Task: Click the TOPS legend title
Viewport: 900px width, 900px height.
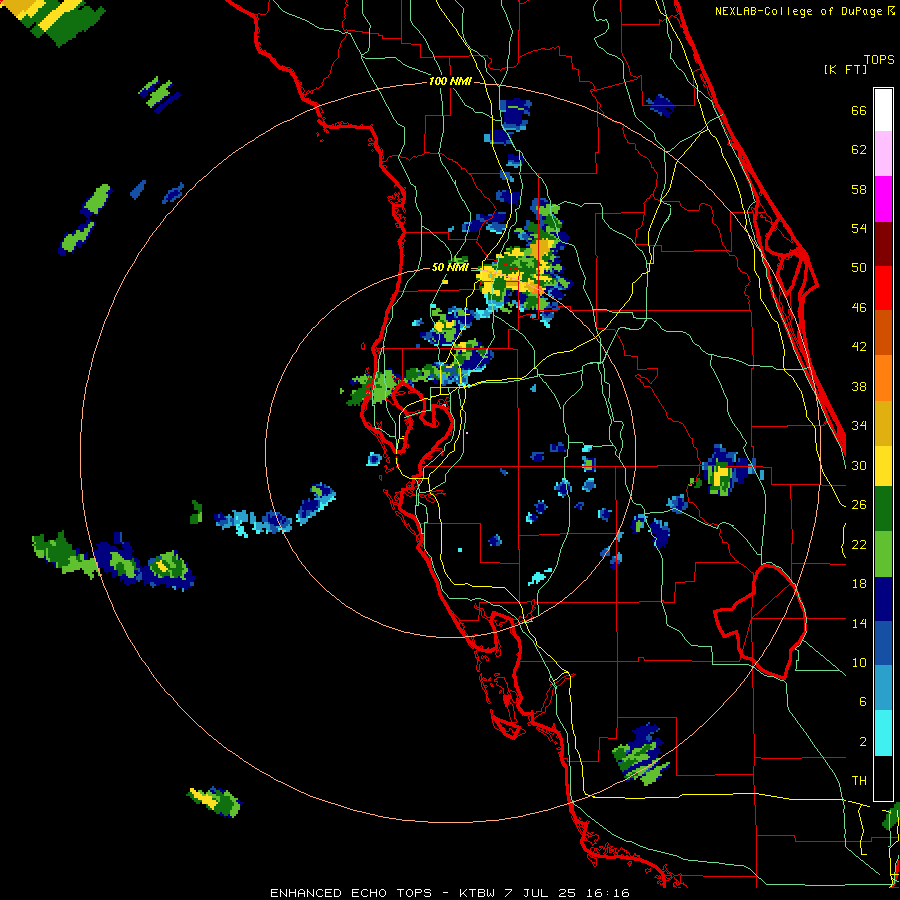Action: pyautogui.click(x=878, y=59)
